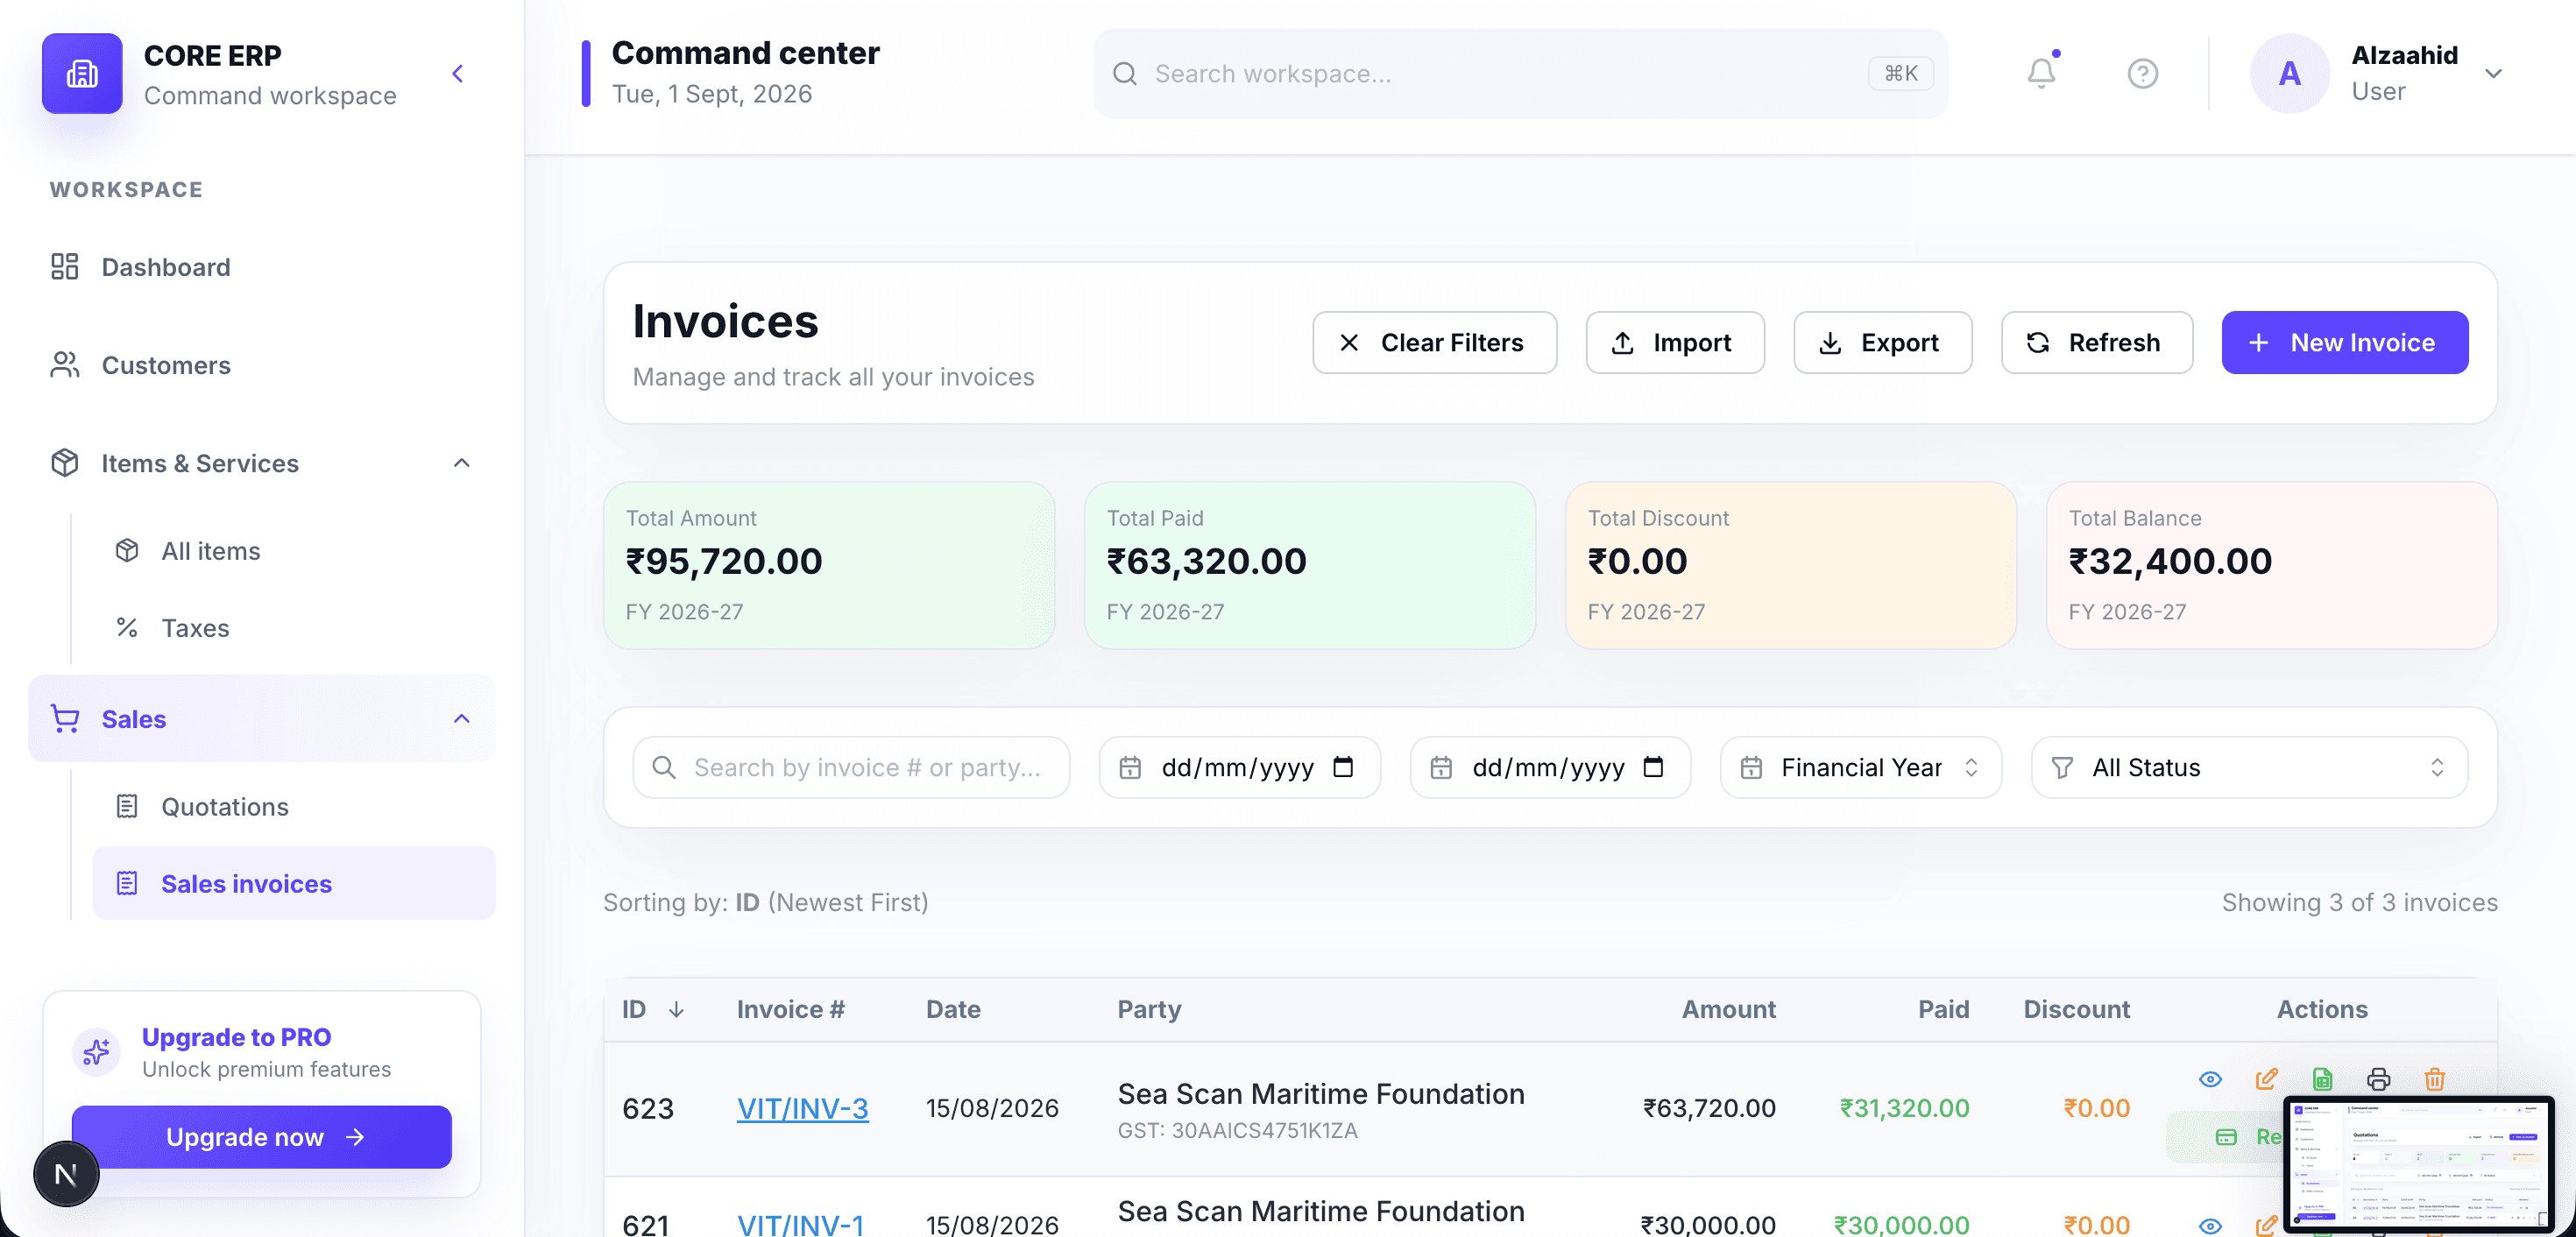This screenshot has height=1237, width=2576.
Task: Open Customers in the sidebar
Action: tap(262, 365)
